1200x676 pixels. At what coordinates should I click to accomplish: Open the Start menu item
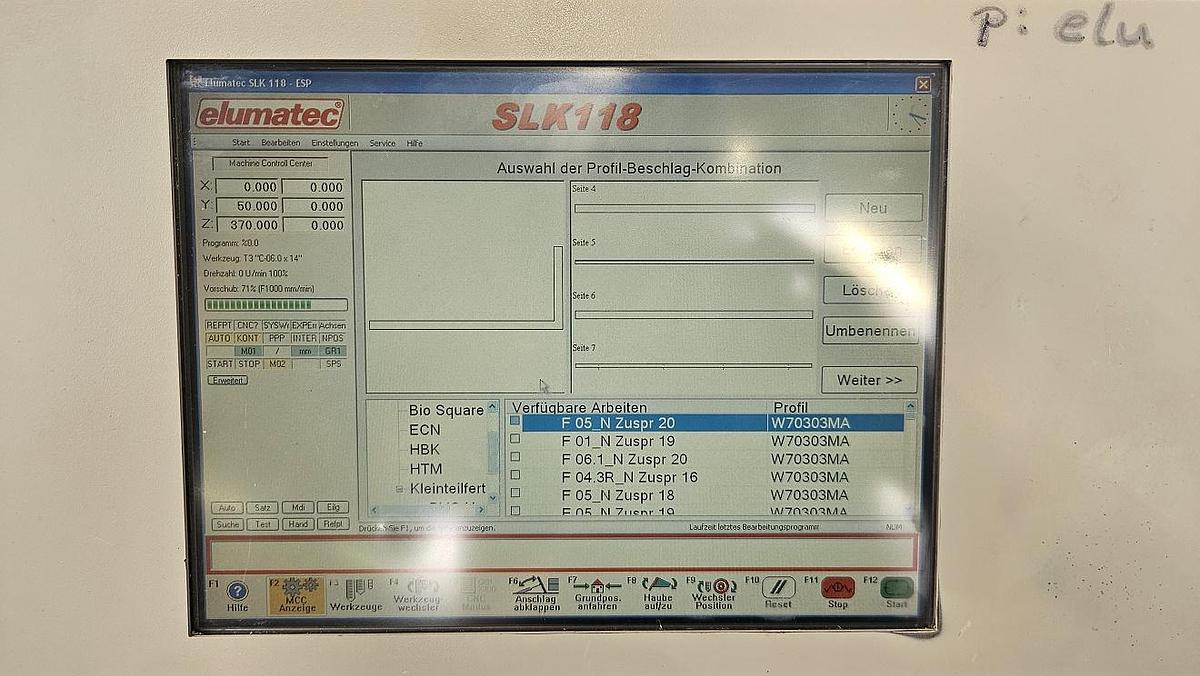tap(241, 143)
